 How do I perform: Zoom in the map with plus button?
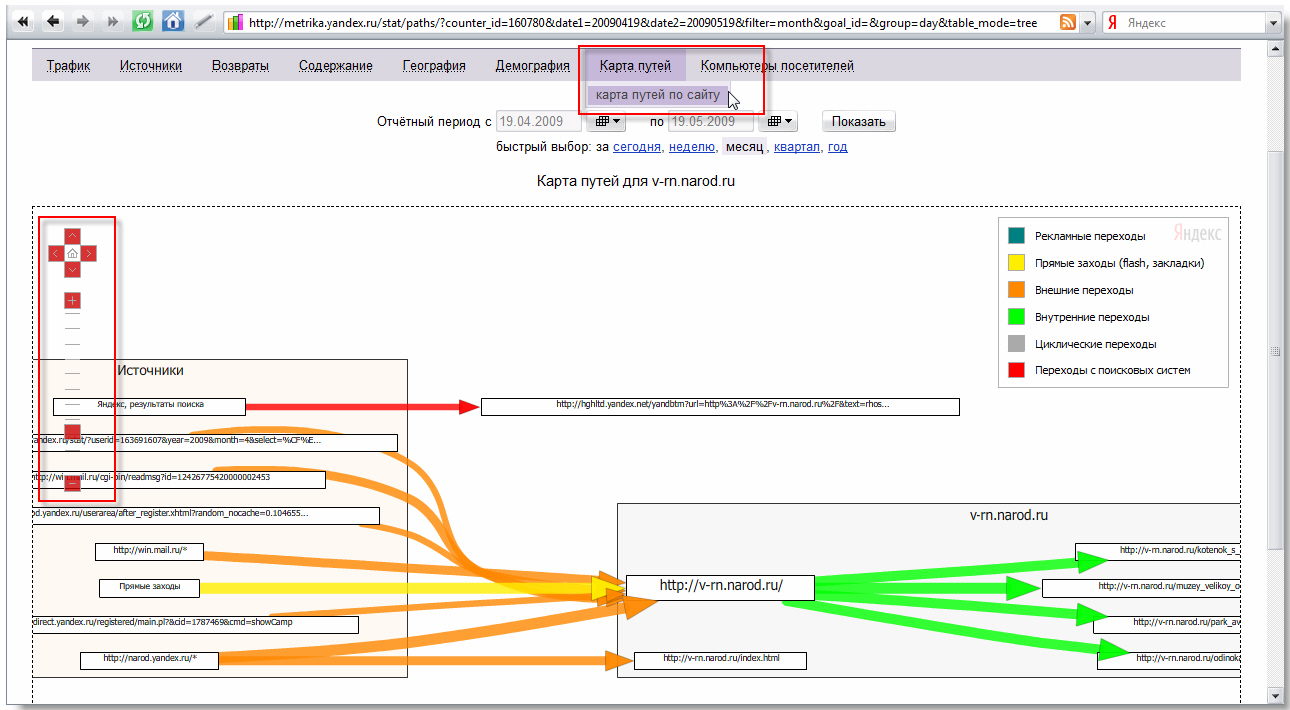pos(72,300)
